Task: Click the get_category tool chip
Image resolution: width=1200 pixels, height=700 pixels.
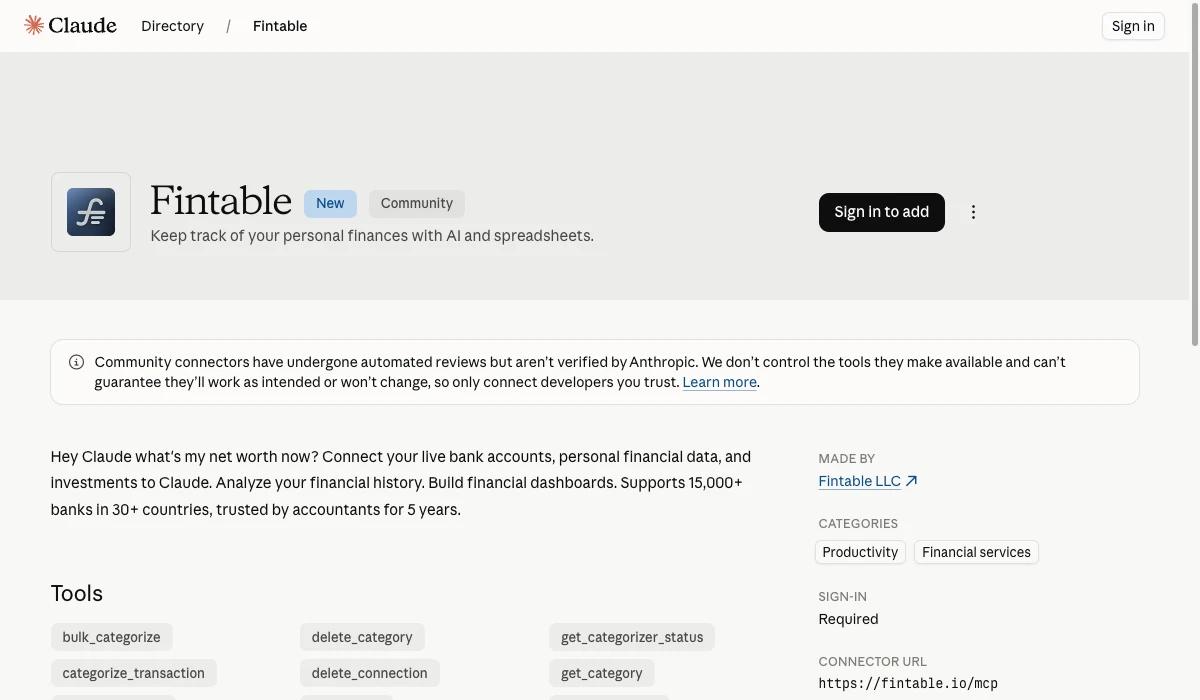Action: [x=602, y=673]
